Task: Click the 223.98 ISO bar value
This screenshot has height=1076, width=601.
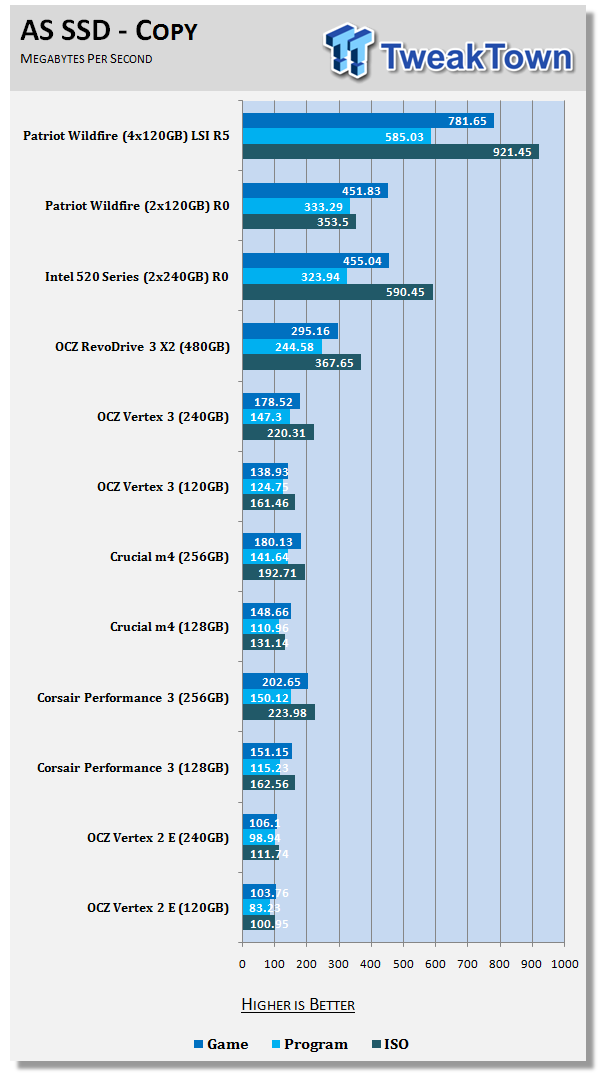Action: pos(288,712)
